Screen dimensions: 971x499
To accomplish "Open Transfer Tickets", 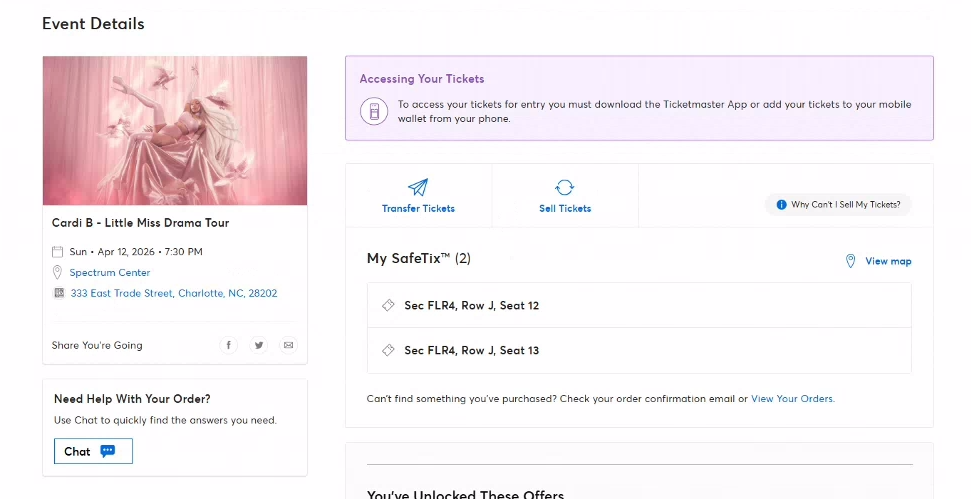I will click(x=419, y=196).
